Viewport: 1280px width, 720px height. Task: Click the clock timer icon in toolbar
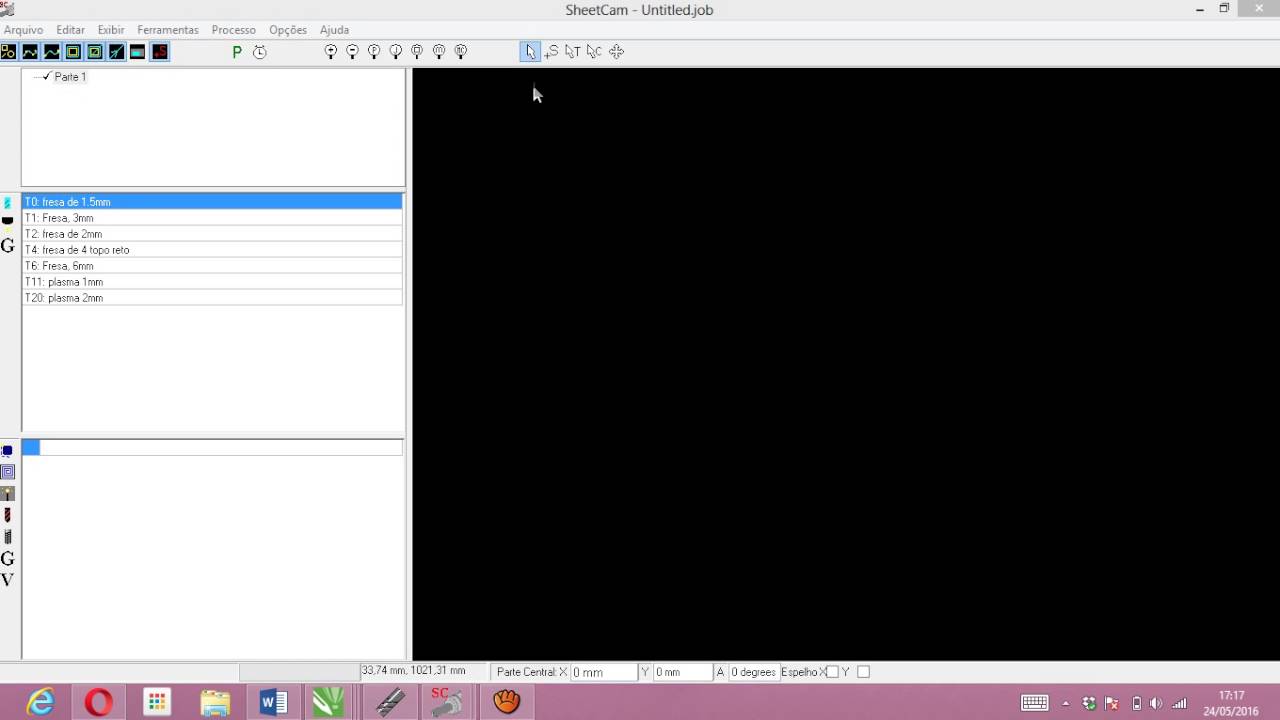pyautogui.click(x=260, y=52)
